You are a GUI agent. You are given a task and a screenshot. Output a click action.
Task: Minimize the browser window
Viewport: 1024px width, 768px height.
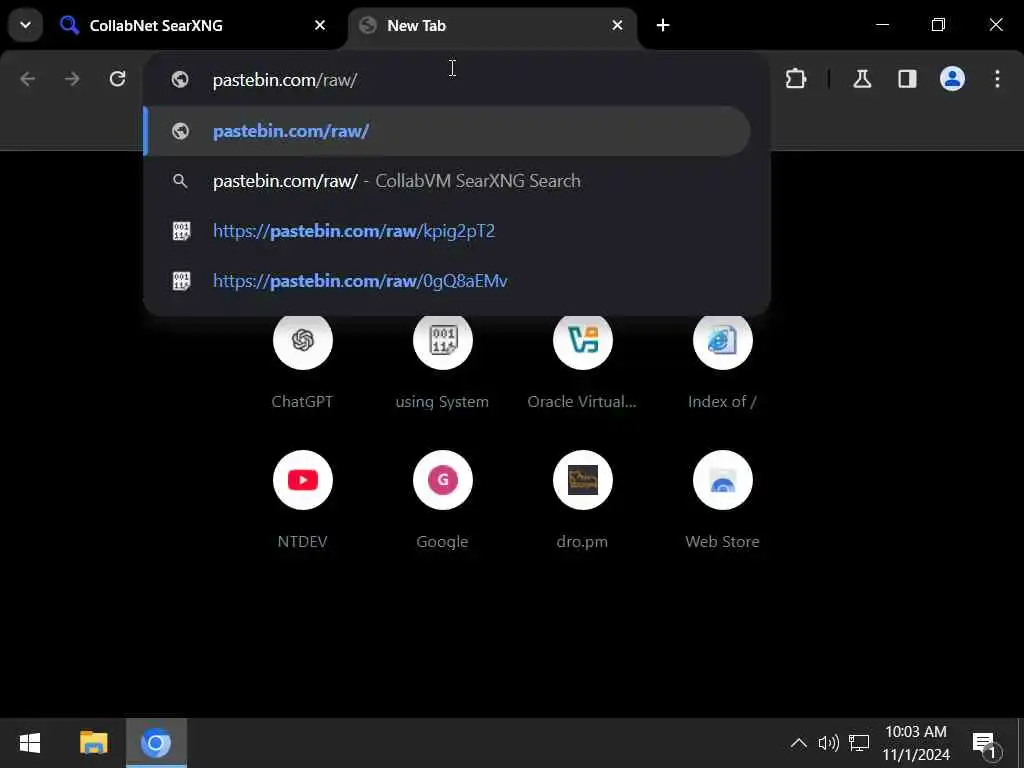click(x=882, y=25)
